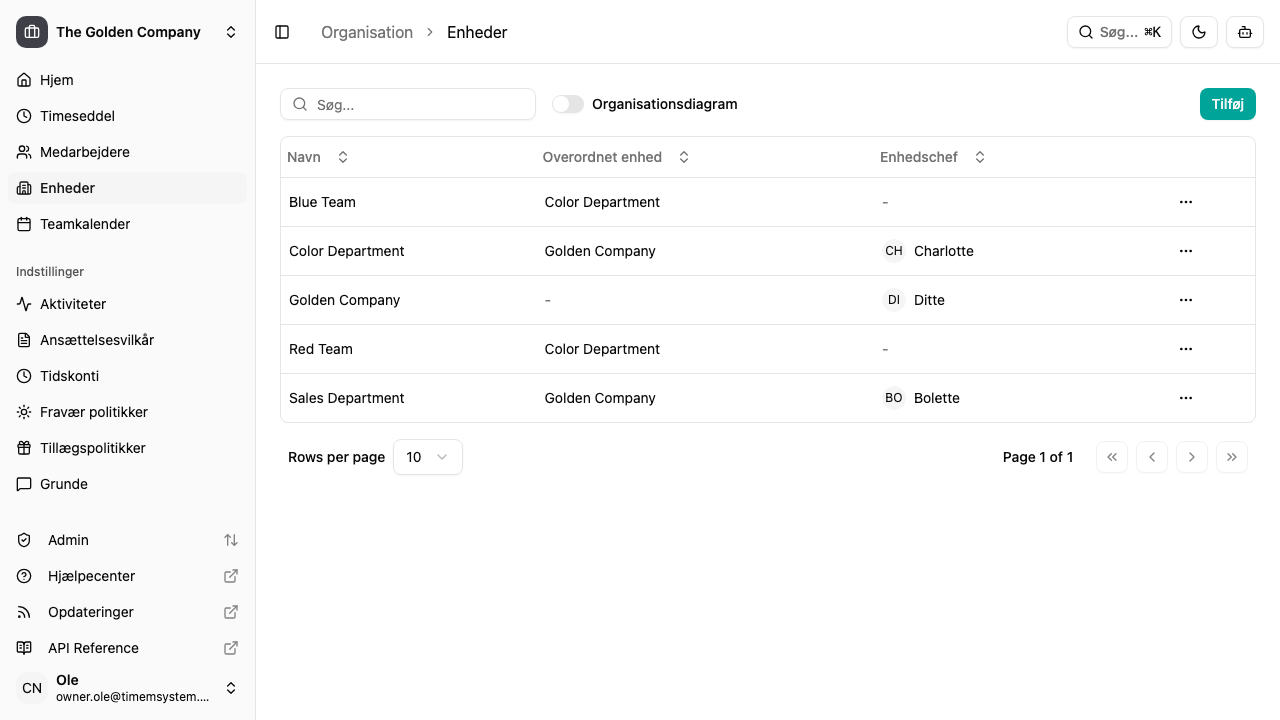Navigate to Organisation via the breadcrumb
This screenshot has width=1280, height=720.
(367, 32)
